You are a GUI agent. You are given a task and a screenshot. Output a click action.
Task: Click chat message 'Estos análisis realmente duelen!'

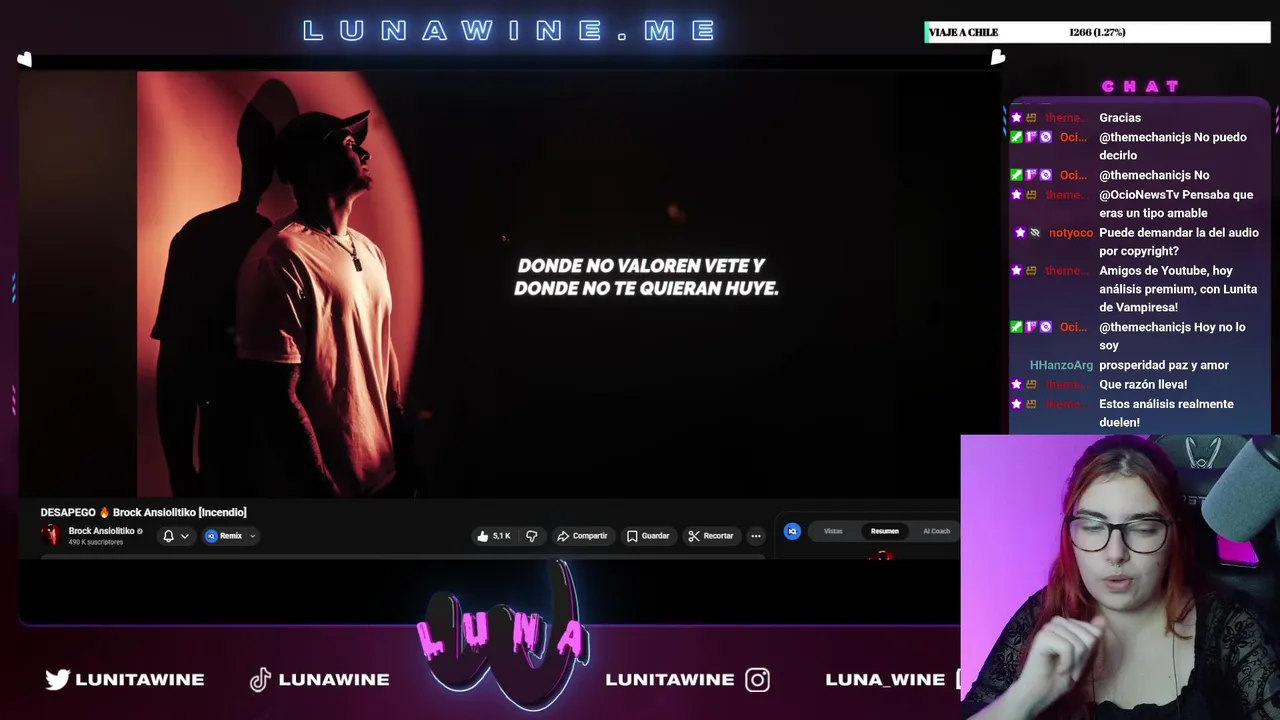[1166, 413]
